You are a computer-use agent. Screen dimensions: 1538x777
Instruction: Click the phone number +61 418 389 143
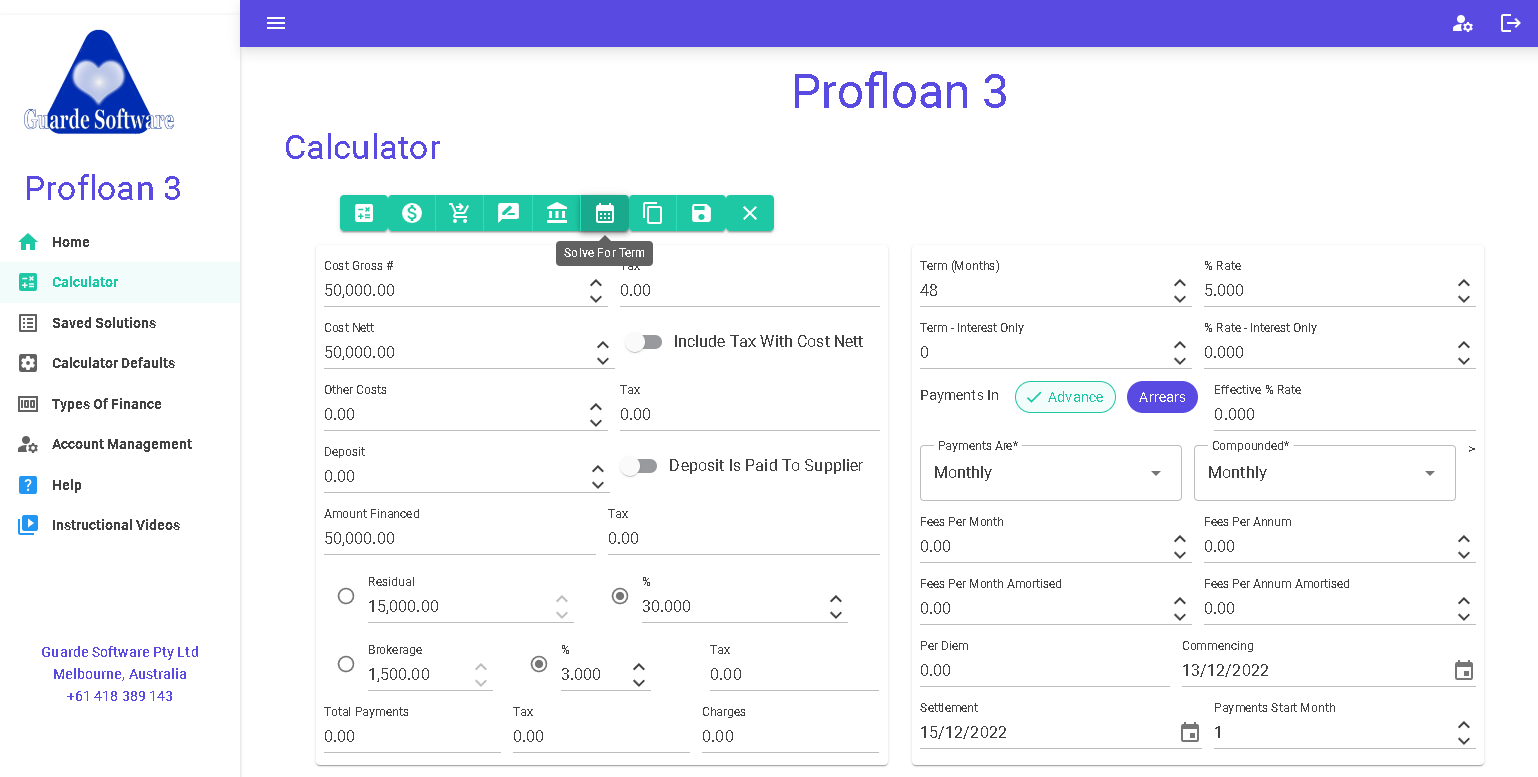(120, 696)
